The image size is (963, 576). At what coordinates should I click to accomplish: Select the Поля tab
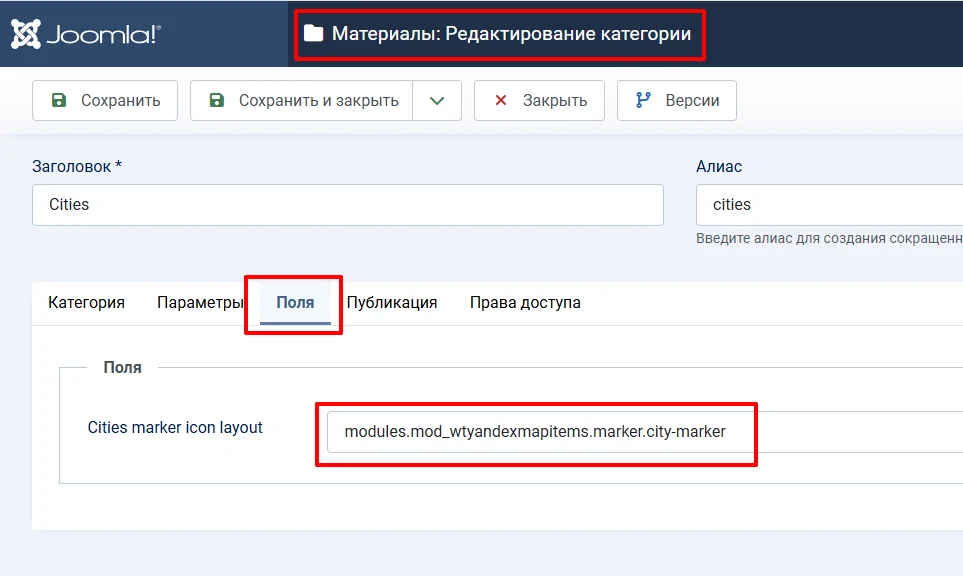(295, 303)
